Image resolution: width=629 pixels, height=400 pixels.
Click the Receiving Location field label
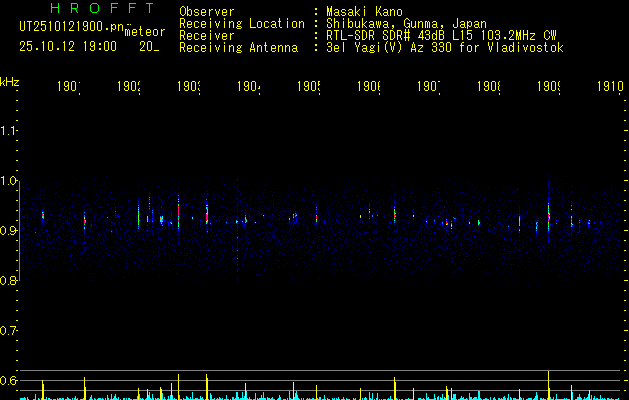[x=241, y=24]
